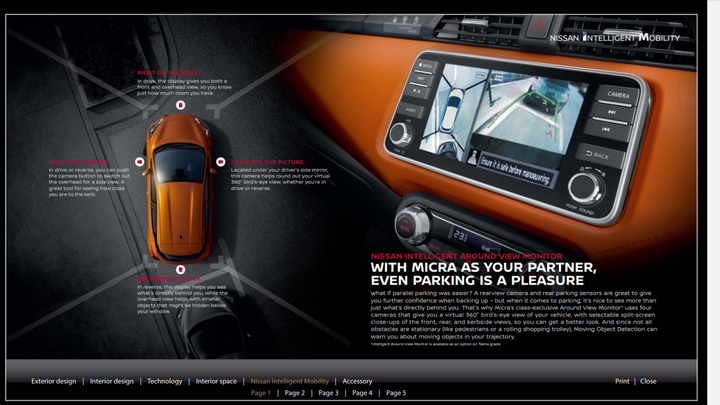Click the 'EVEN PARKING IS A PLEASURE' headline
This screenshot has width=720, height=405.
[x=478, y=281]
